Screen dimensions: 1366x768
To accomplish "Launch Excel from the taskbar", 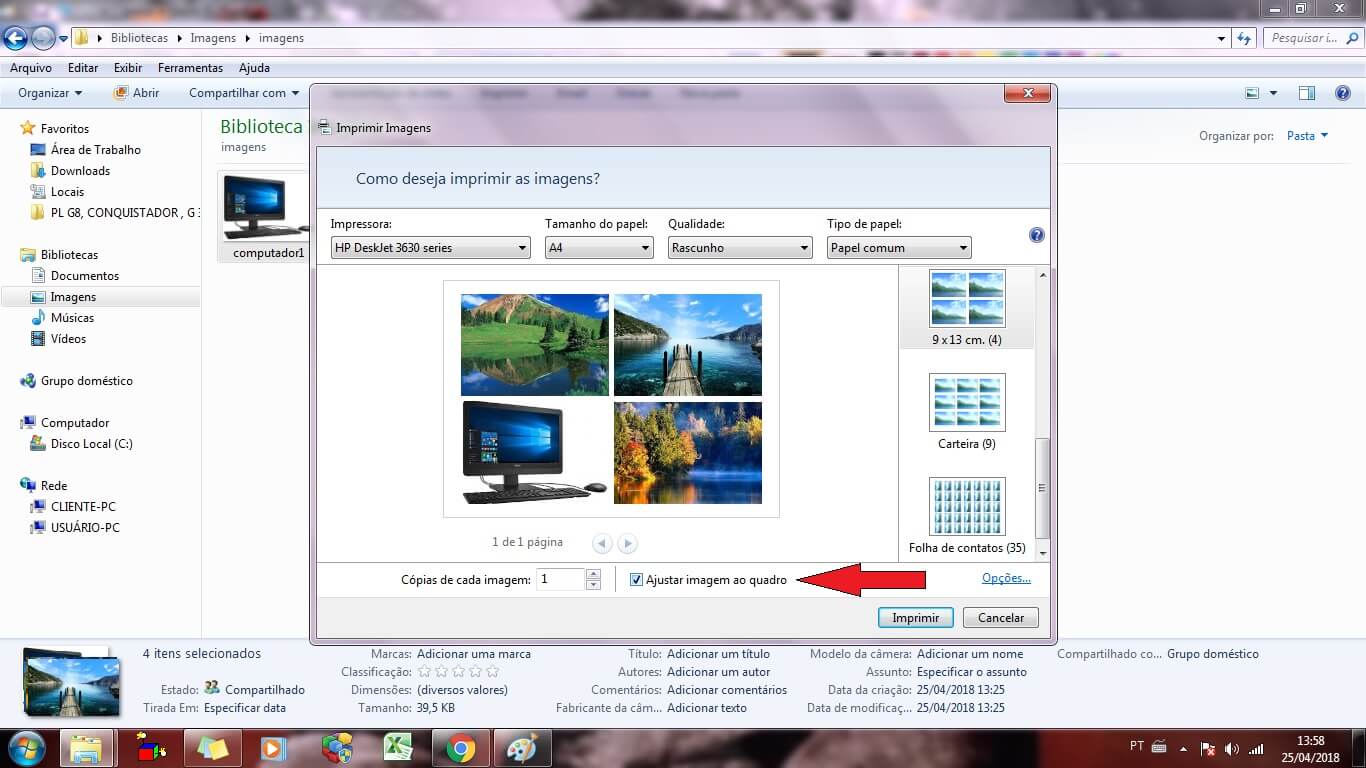I will (399, 748).
